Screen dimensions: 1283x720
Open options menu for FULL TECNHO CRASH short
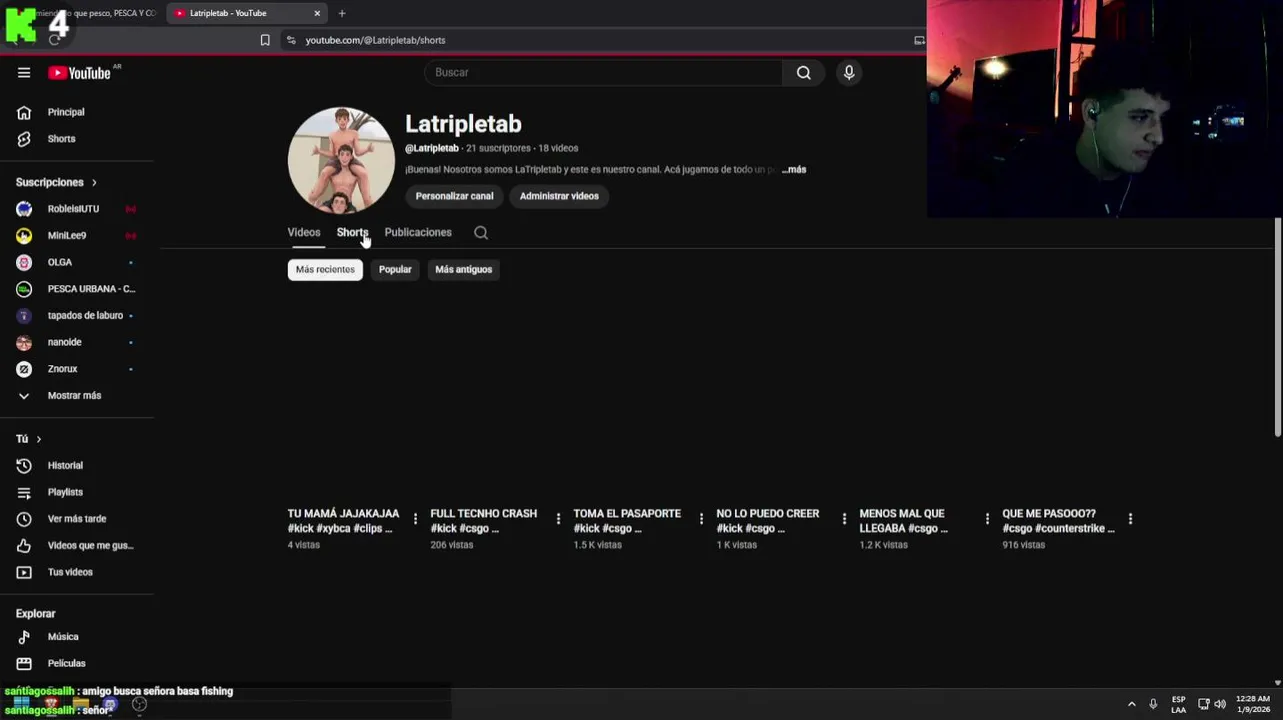pyautogui.click(x=558, y=519)
